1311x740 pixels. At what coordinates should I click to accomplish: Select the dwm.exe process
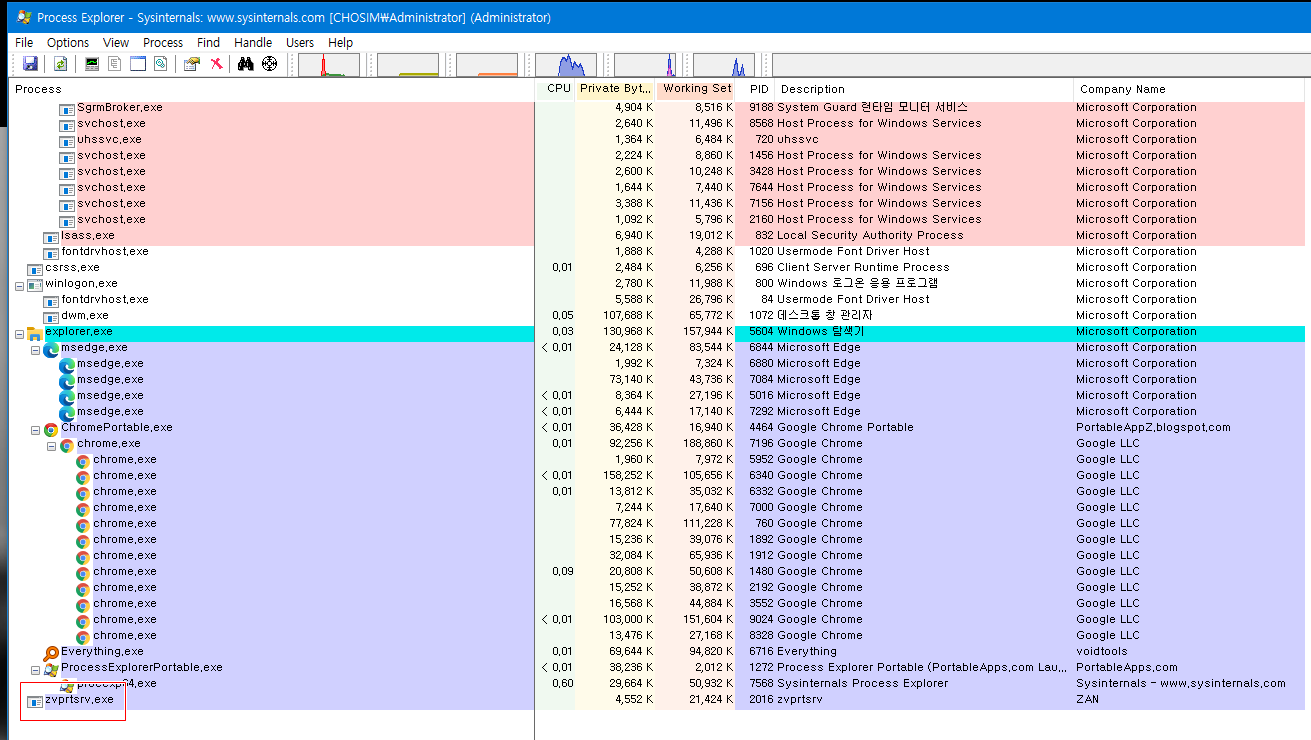85,316
